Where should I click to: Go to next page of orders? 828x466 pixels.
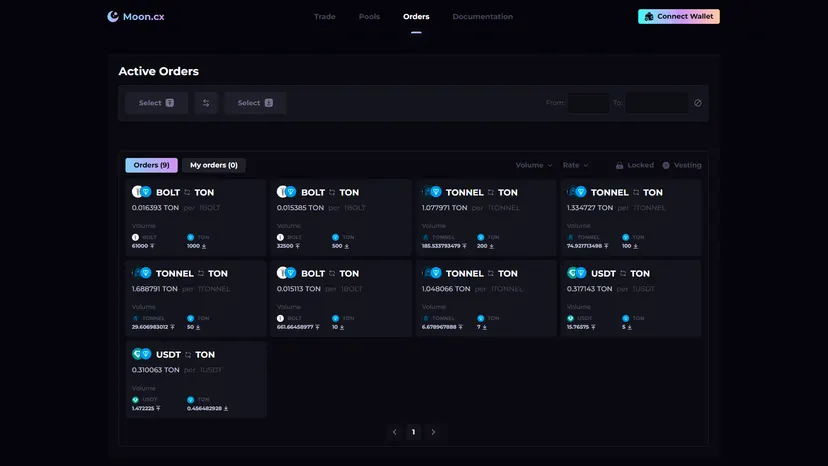(433, 432)
